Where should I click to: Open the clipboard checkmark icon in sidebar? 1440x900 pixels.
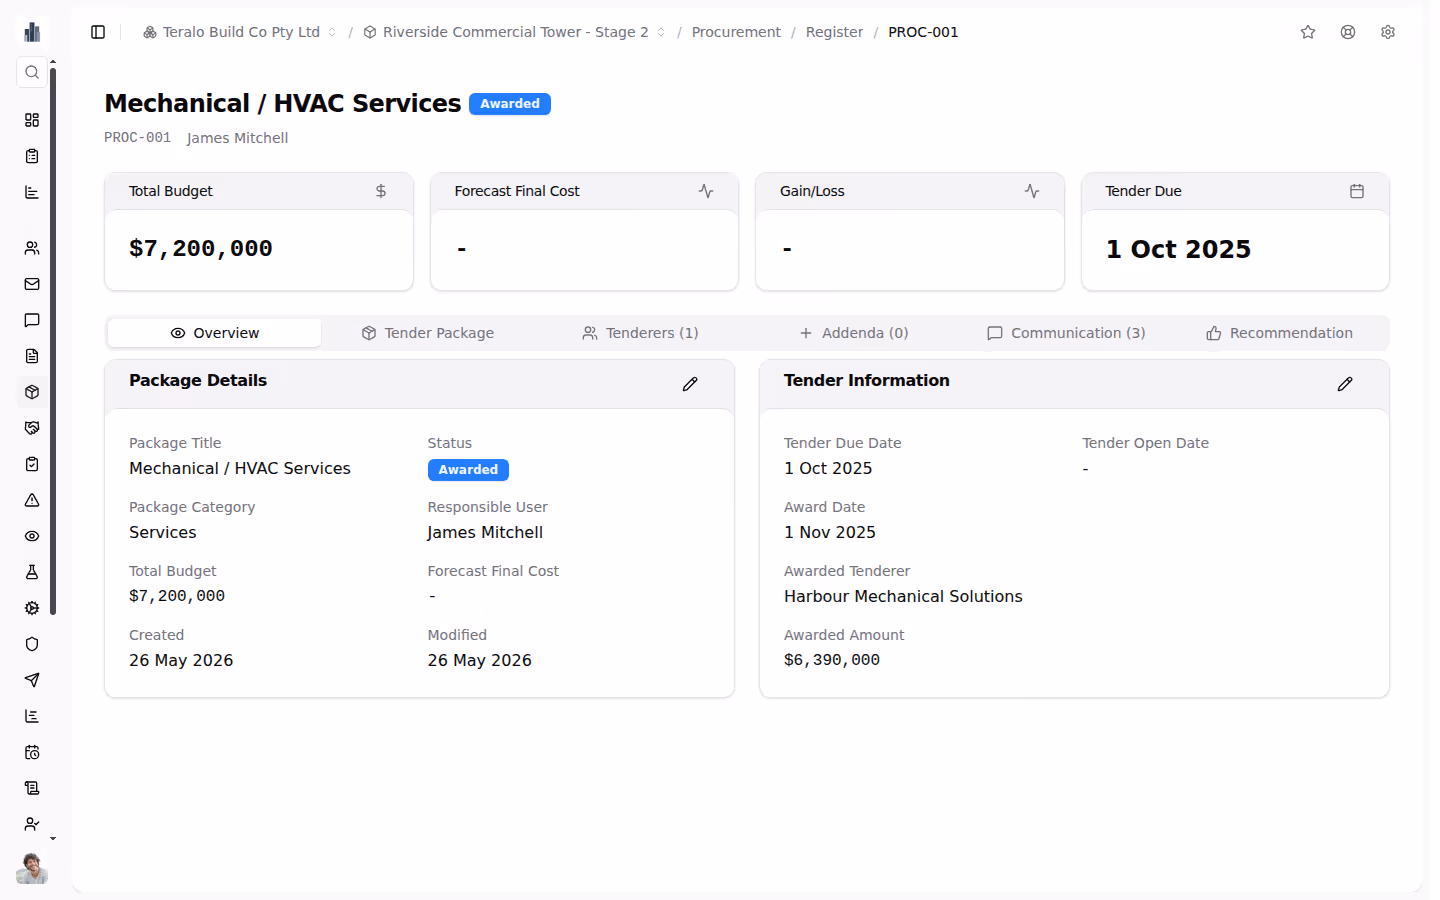(32, 464)
